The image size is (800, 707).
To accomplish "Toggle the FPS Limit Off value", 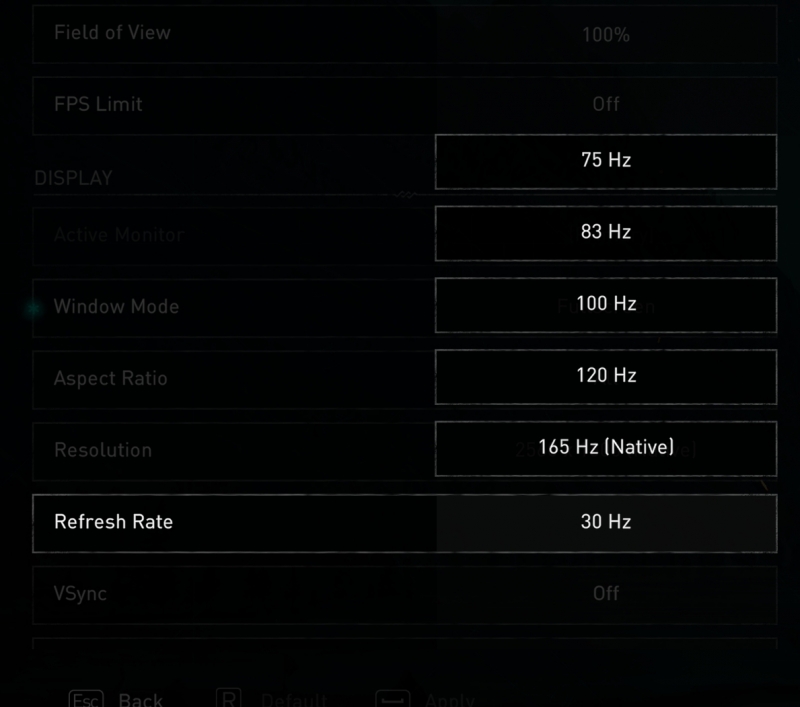I will tap(606, 104).
